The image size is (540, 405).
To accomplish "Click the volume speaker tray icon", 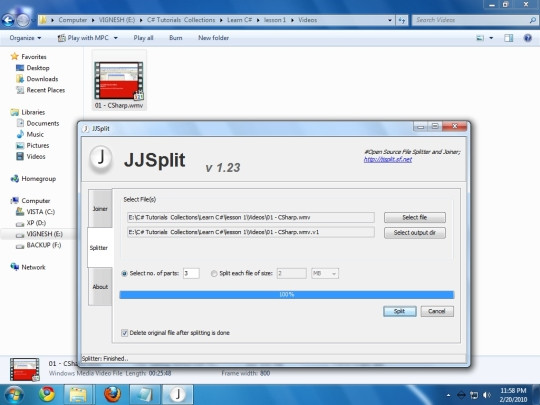I will [487, 395].
